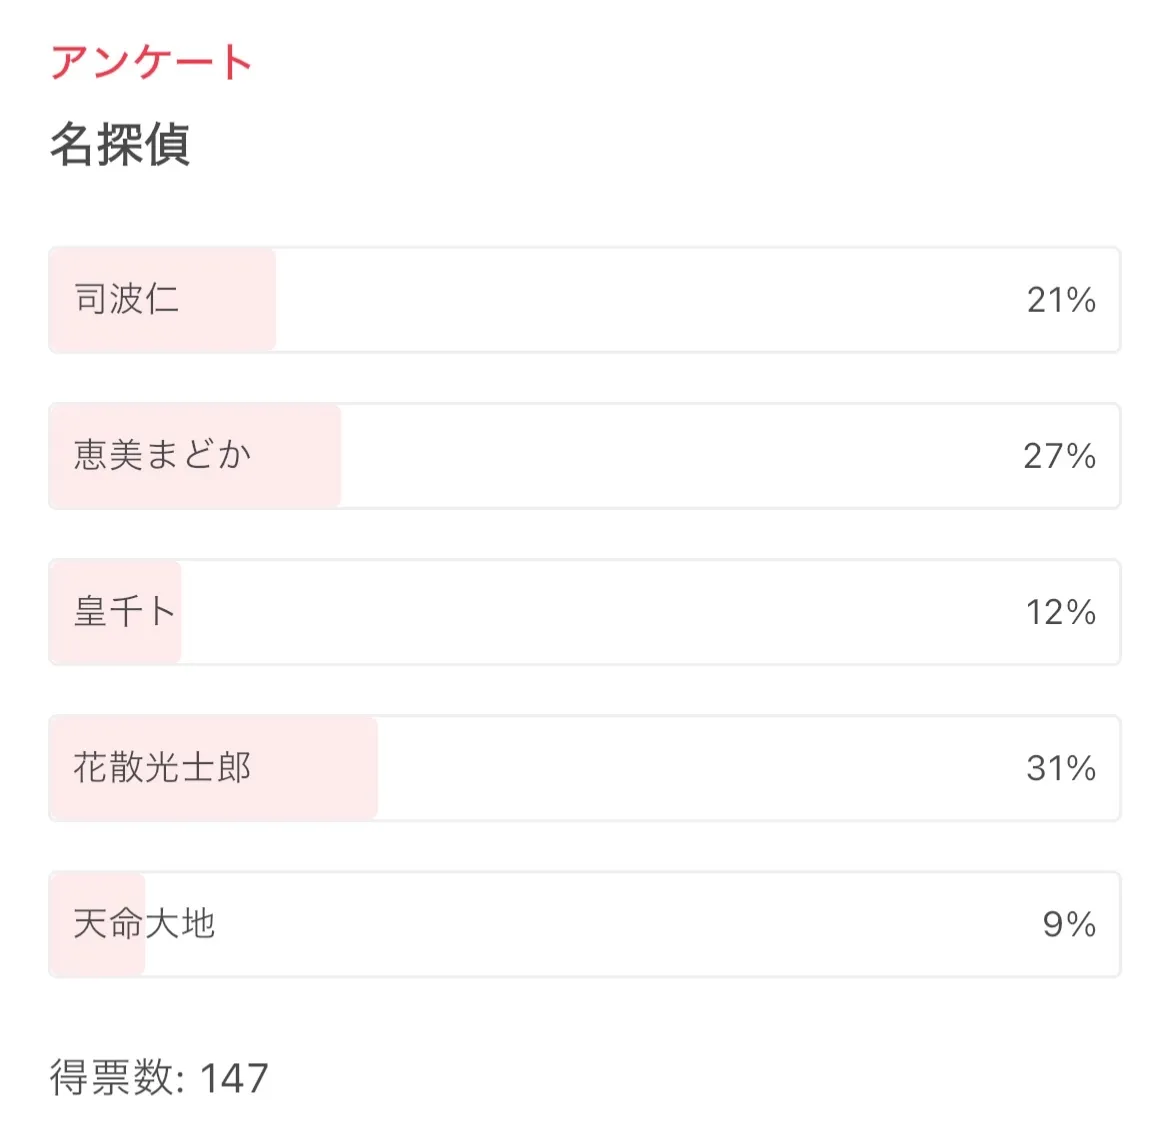1170x1136 pixels.
Task: Click the アンケート header link
Action: 151,62
